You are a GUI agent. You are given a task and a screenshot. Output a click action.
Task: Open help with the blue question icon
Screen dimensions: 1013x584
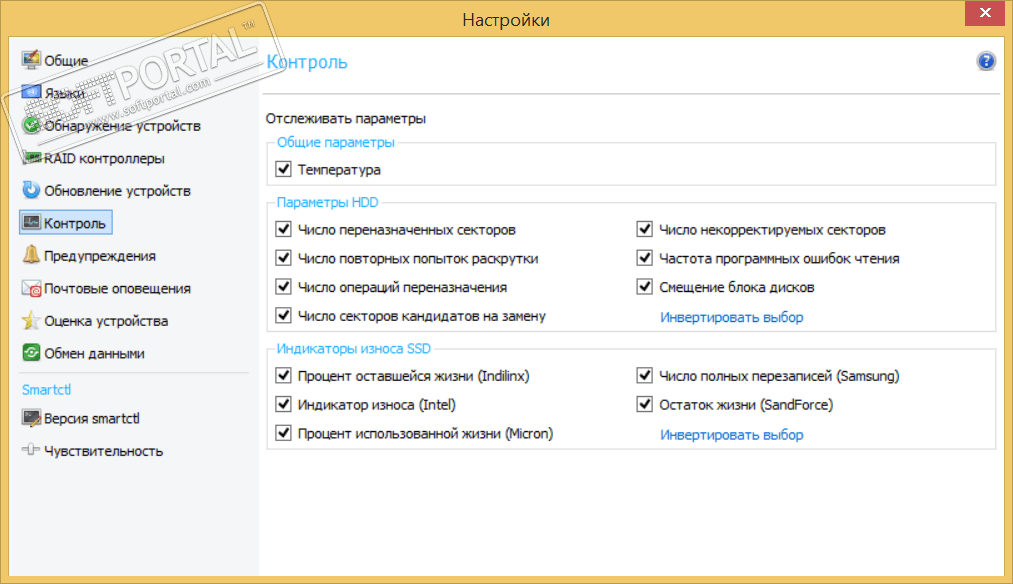986,61
